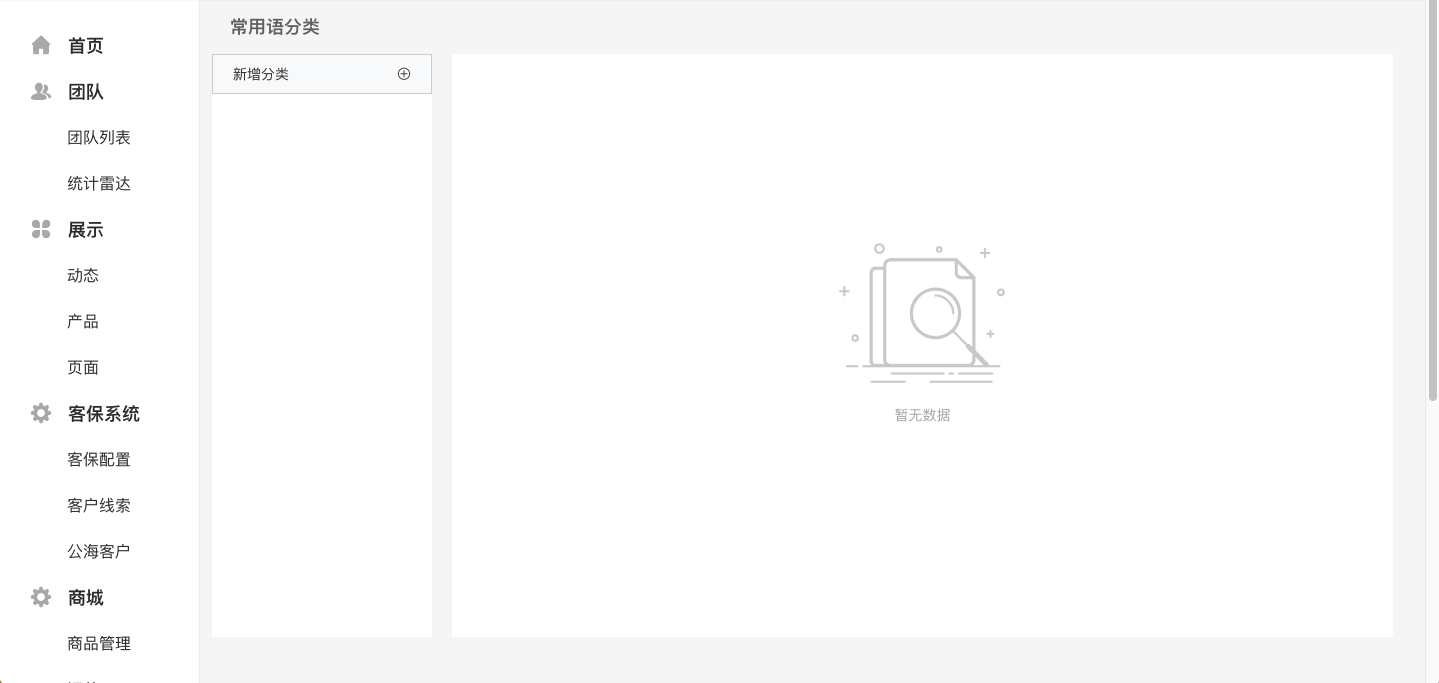1439x683 pixels.
Task: Open 客保配置 settings page
Action: pyautogui.click(x=99, y=460)
